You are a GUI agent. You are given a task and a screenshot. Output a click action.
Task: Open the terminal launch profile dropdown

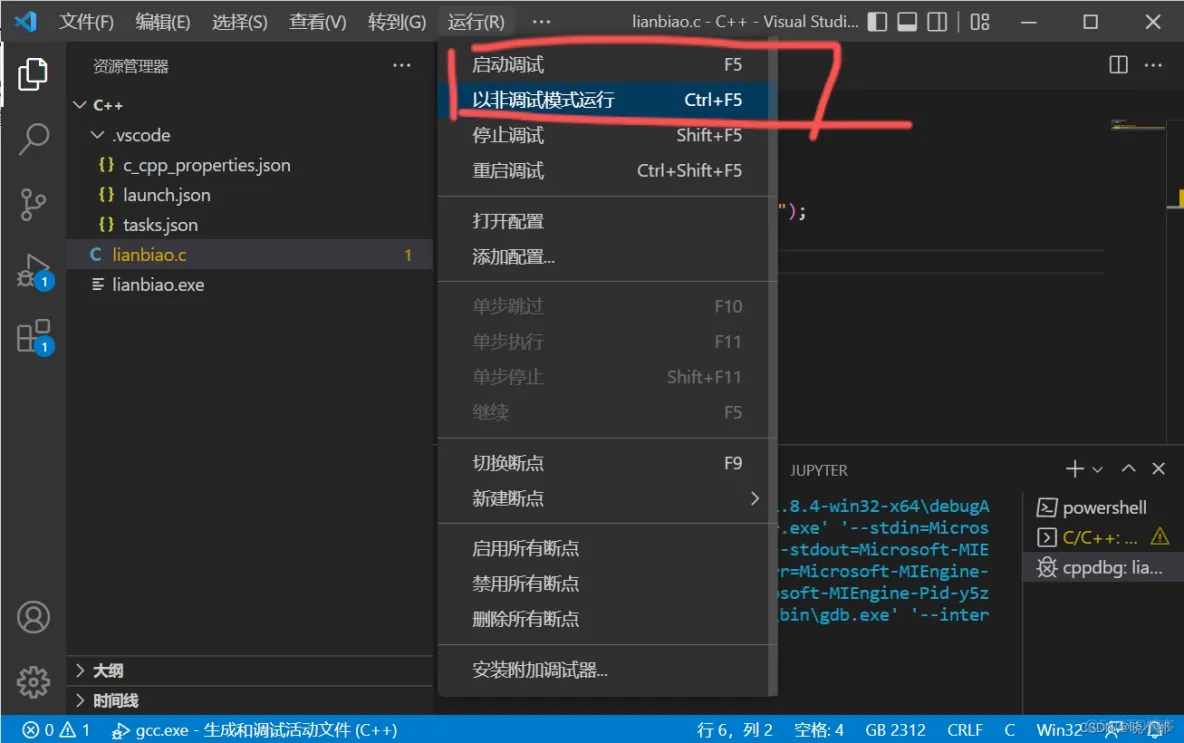[x=1097, y=470]
